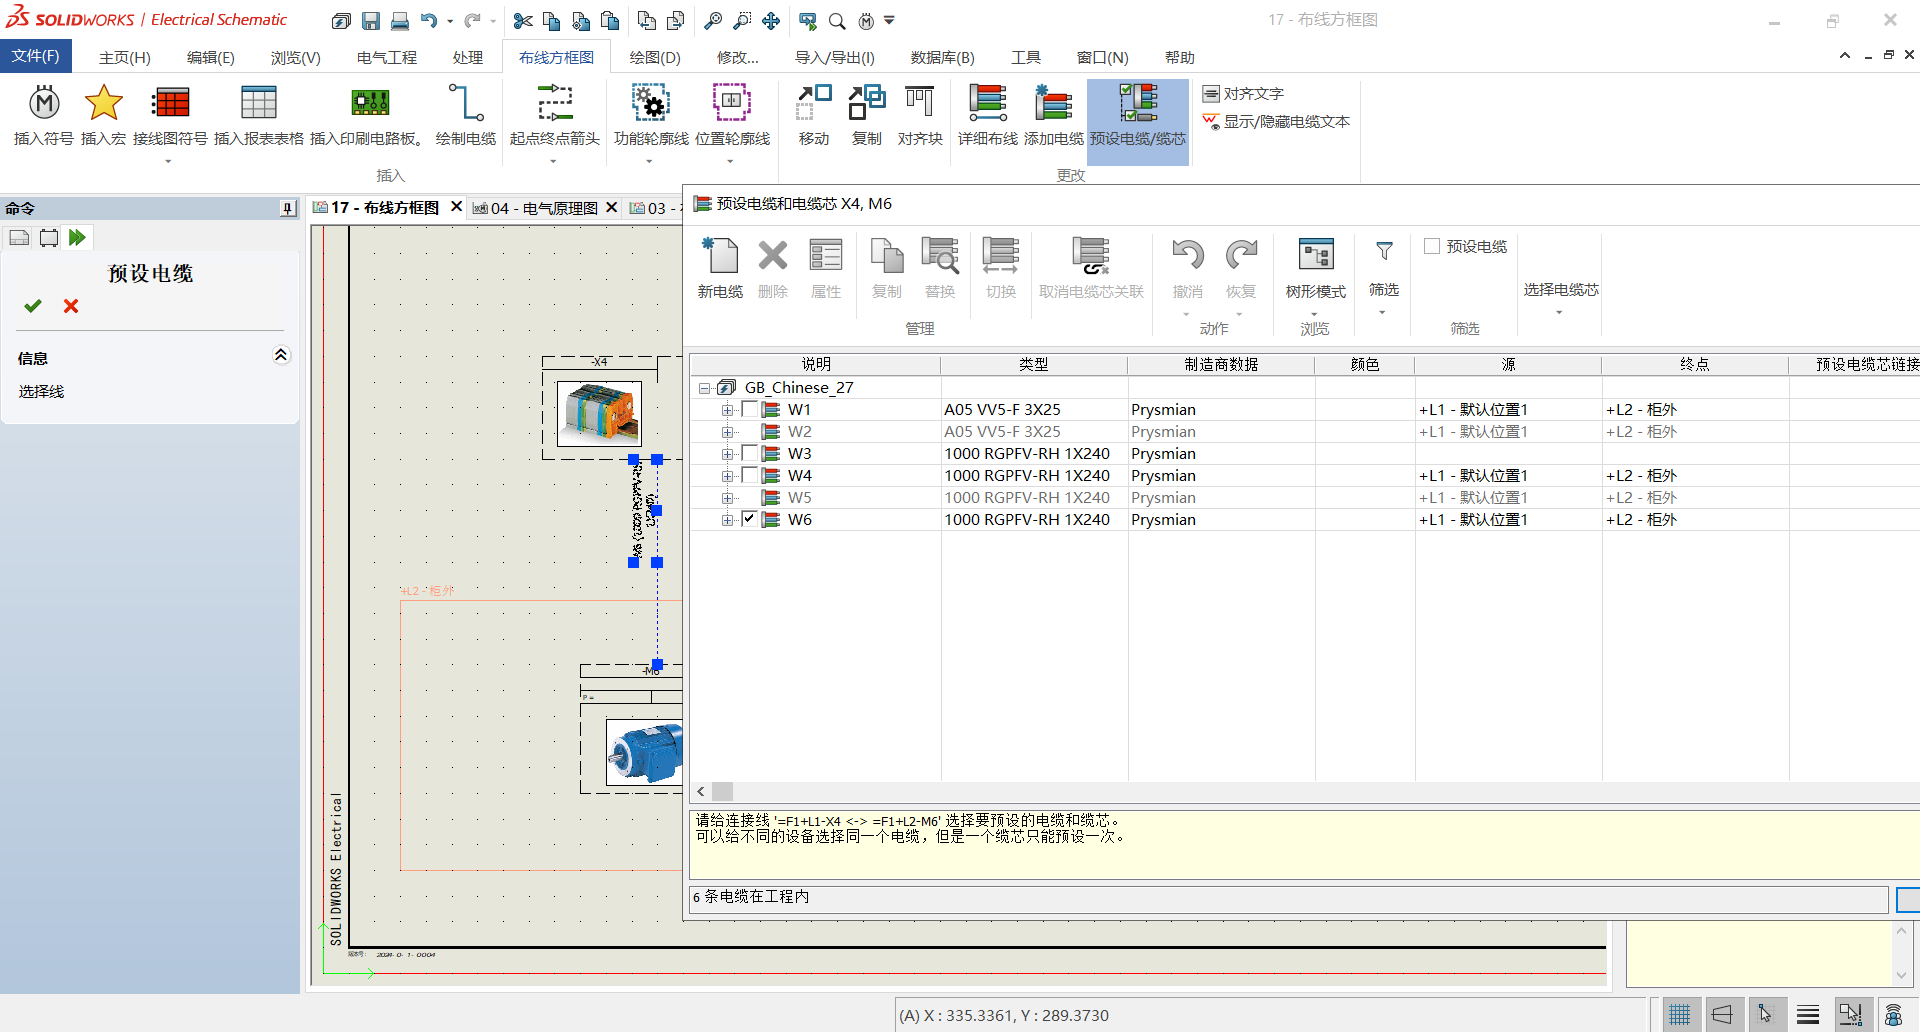
Task: Click the 对齐文字 command
Action: pyautogui.click(x=1243, y=94)
